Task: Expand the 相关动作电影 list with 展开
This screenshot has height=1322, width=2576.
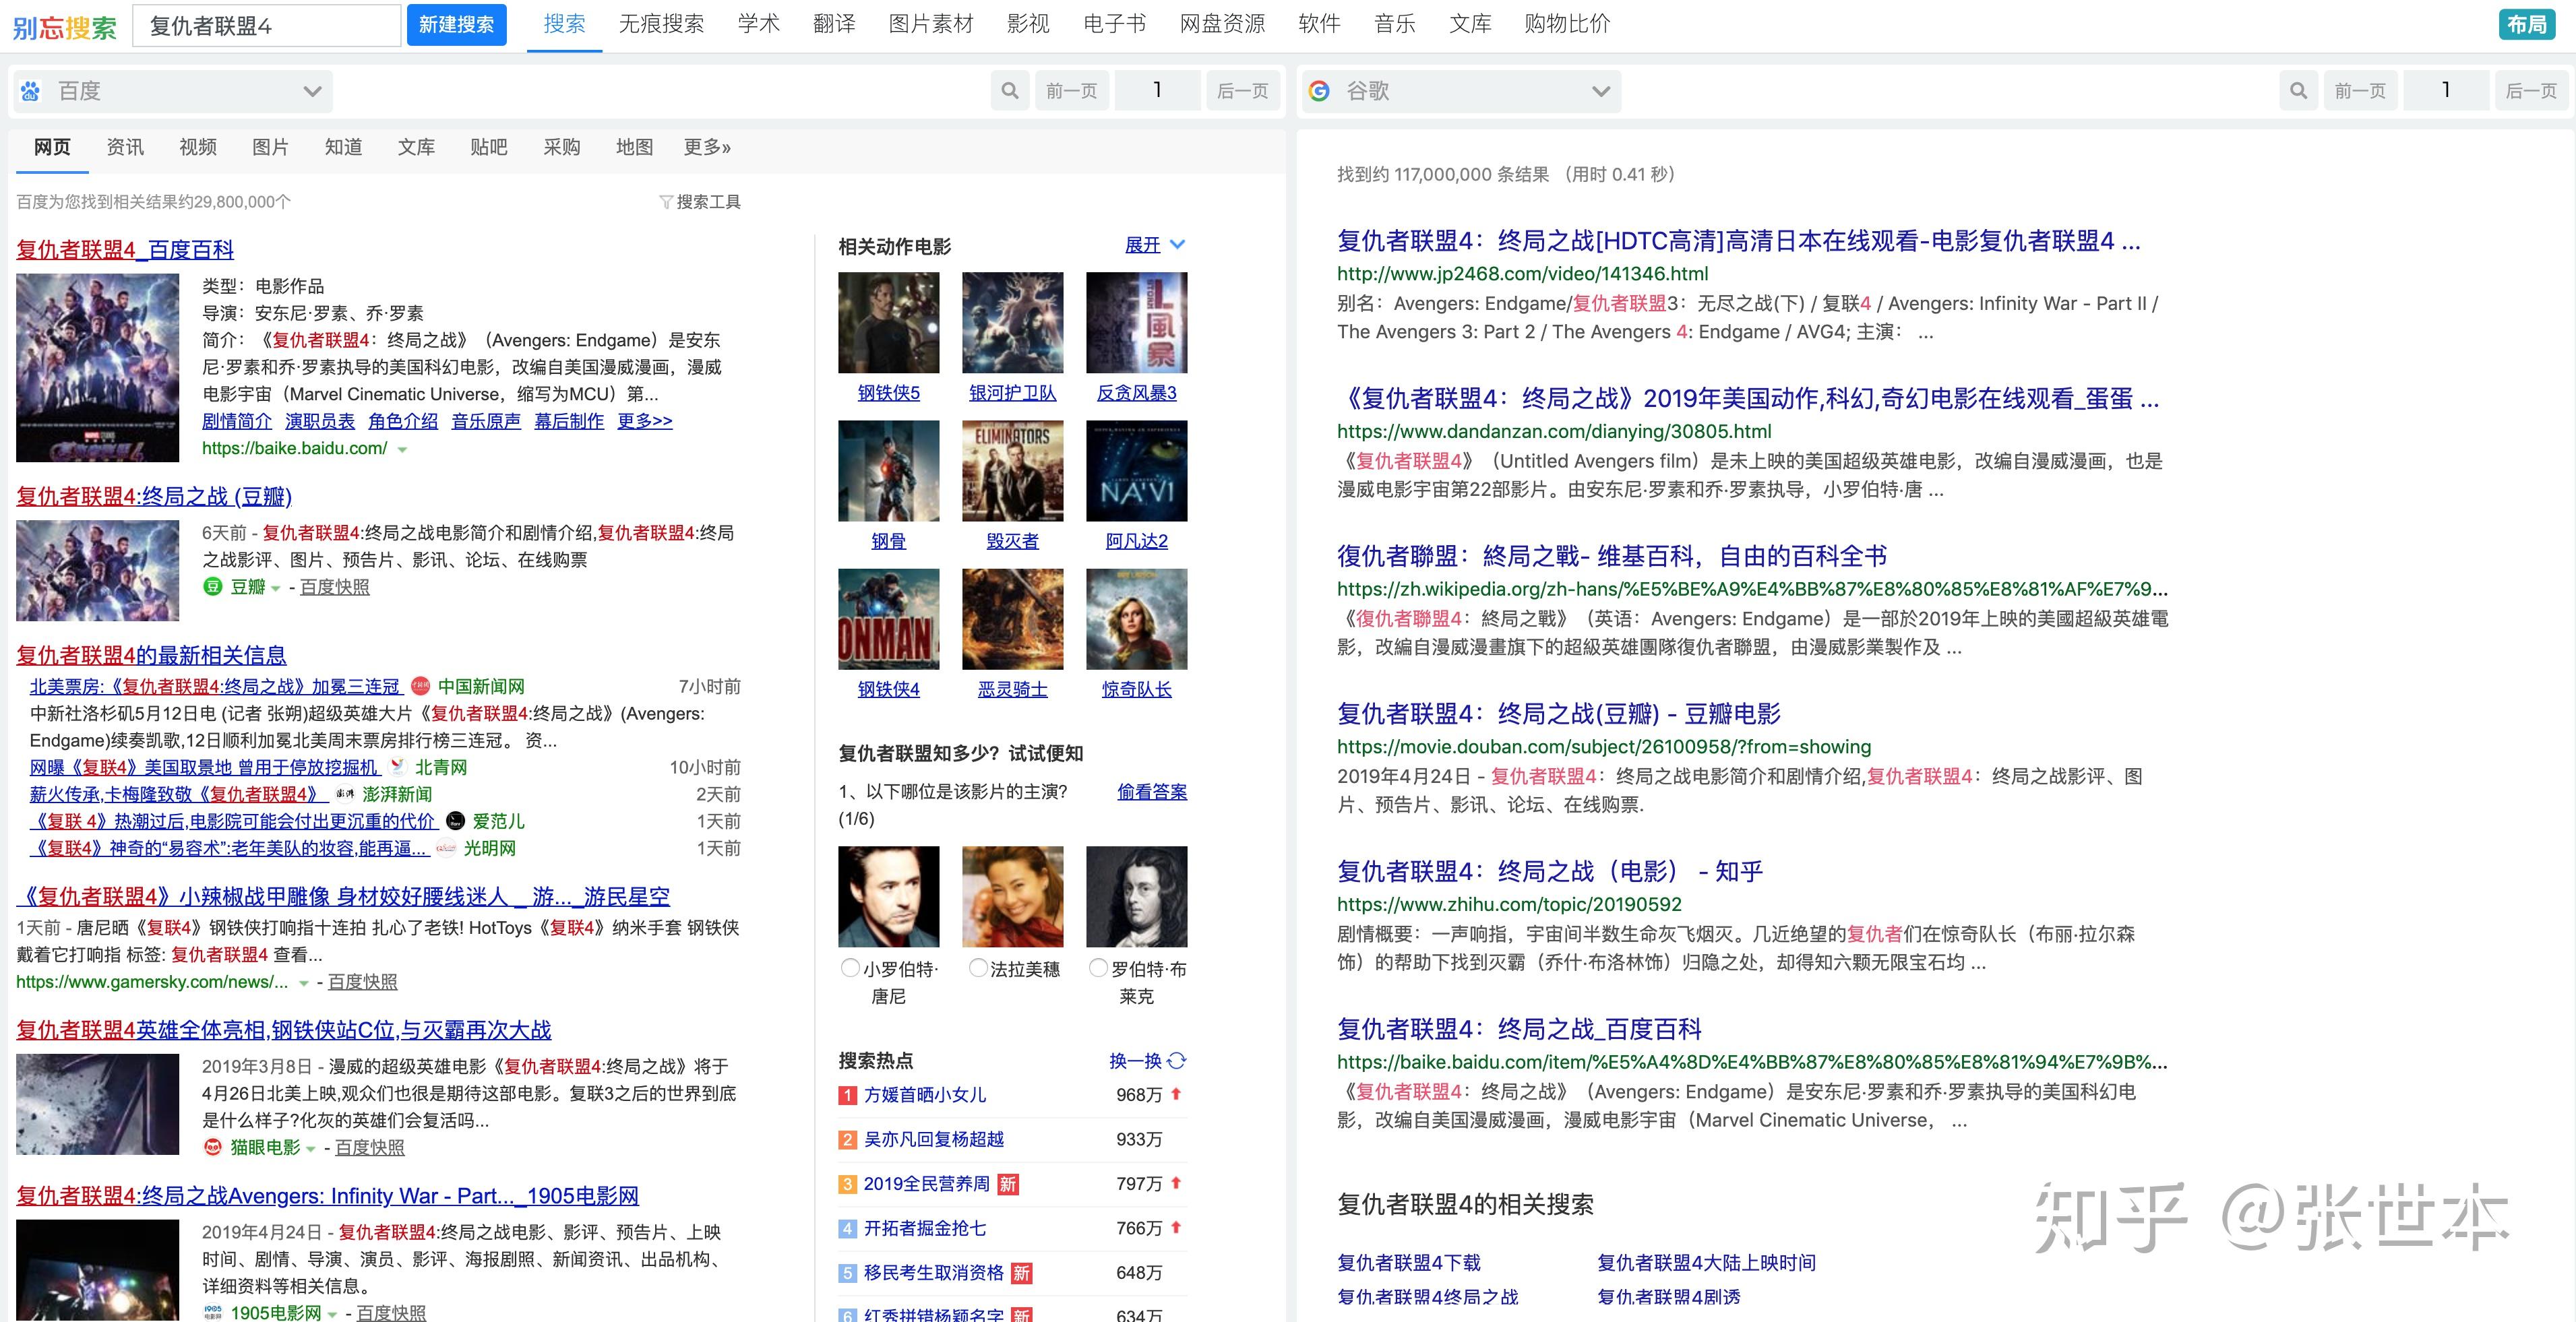Action: 1154,245
